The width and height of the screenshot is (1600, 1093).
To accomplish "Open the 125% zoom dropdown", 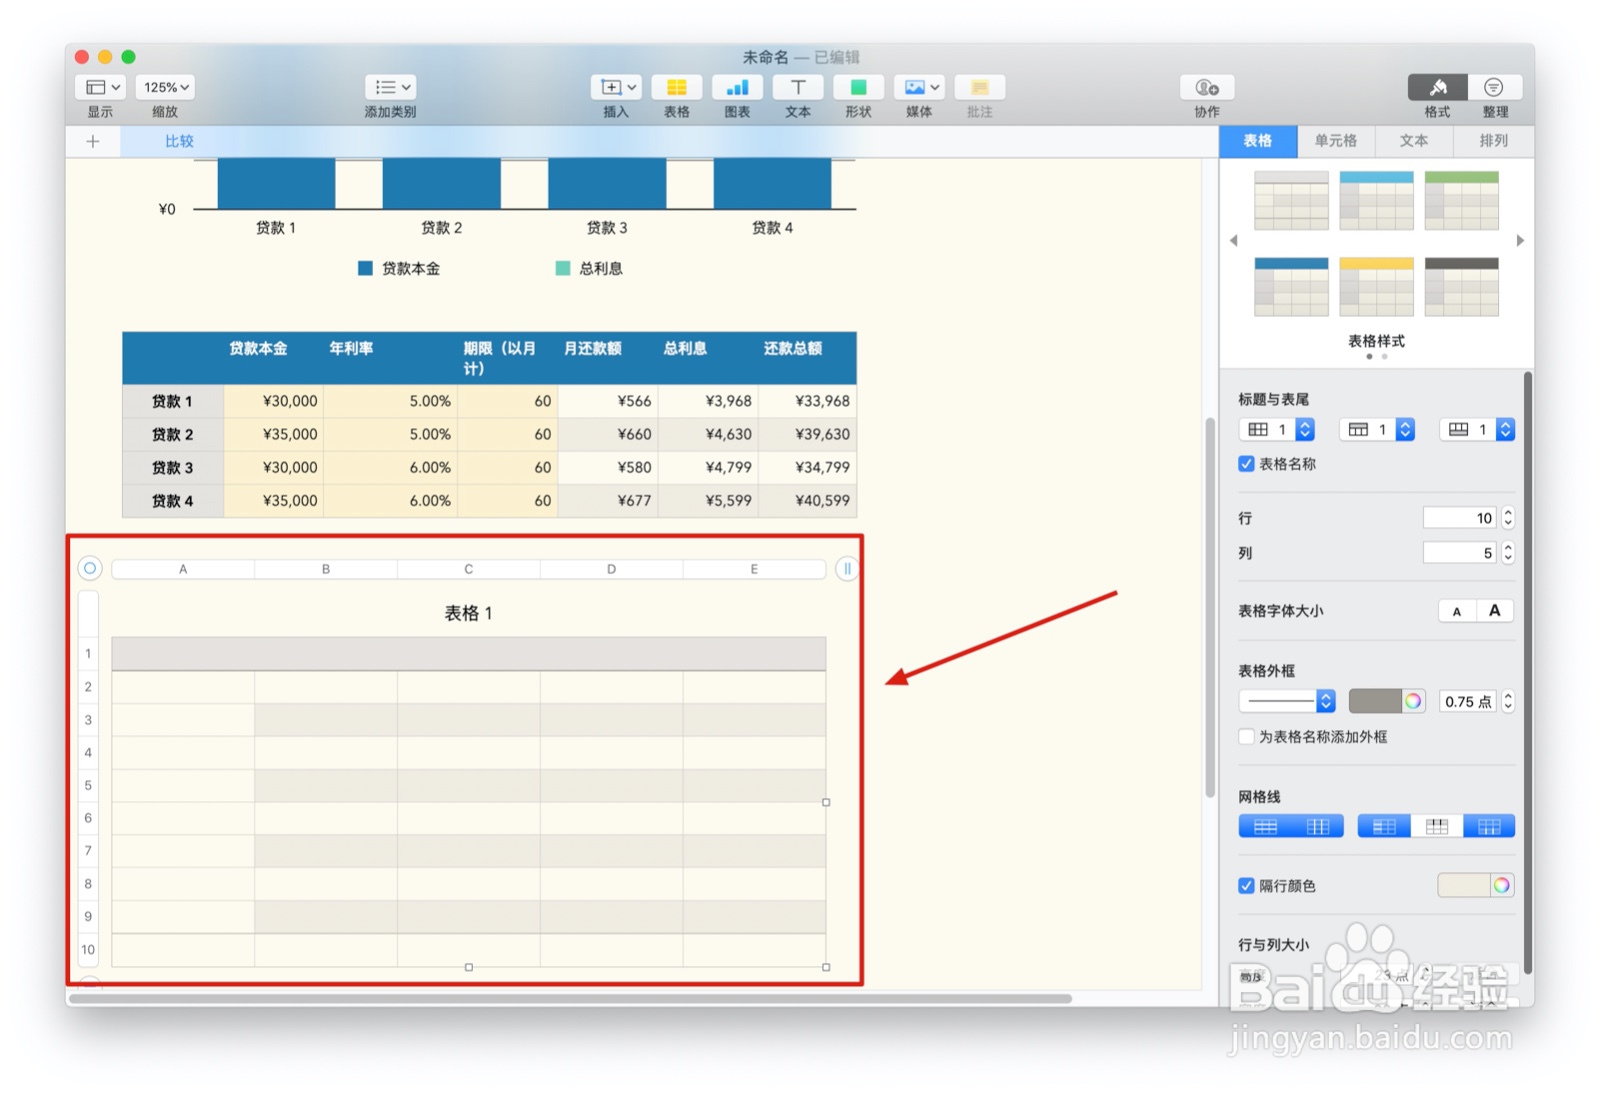I will tap(165, 87).
